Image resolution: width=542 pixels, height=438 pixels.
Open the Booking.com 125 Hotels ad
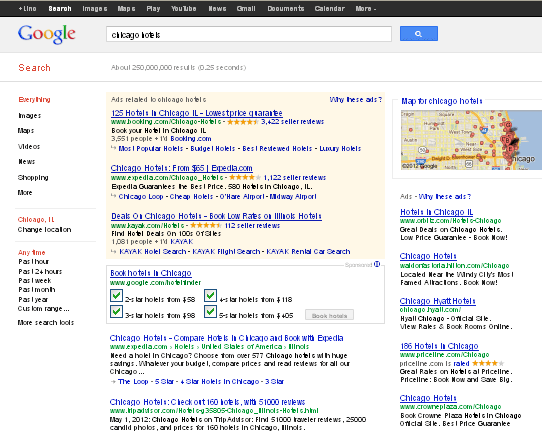coord(197,113)
